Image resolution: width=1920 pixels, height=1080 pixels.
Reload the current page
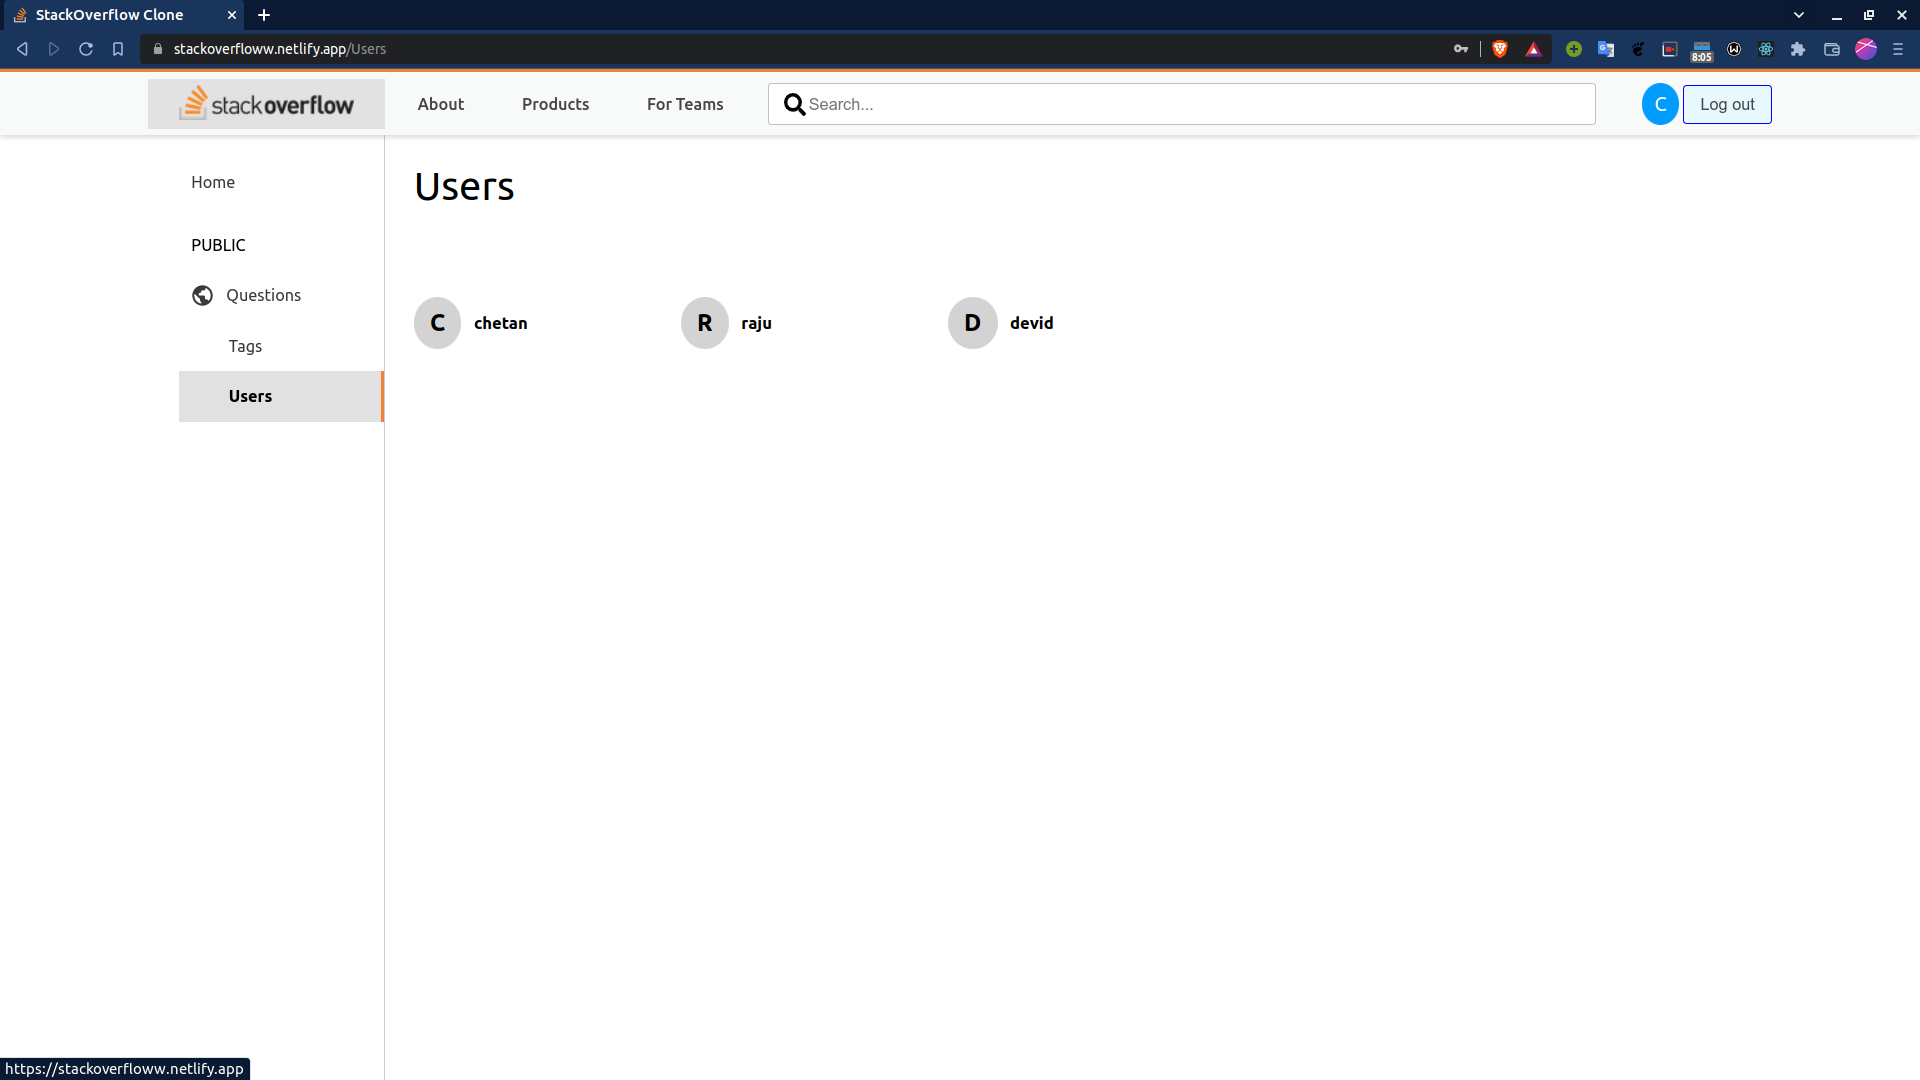point(86,49)
